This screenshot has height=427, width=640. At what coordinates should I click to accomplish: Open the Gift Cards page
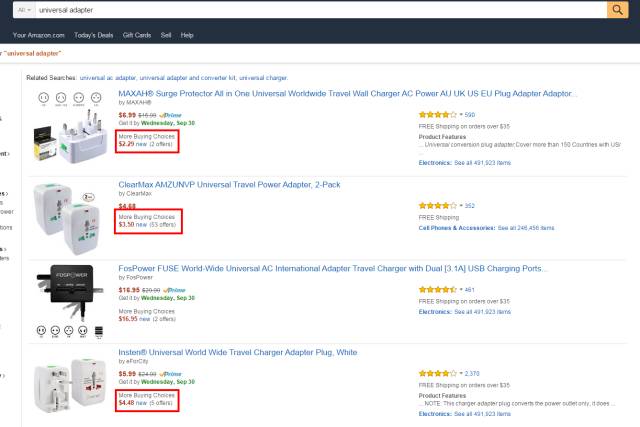coord(137,35)
